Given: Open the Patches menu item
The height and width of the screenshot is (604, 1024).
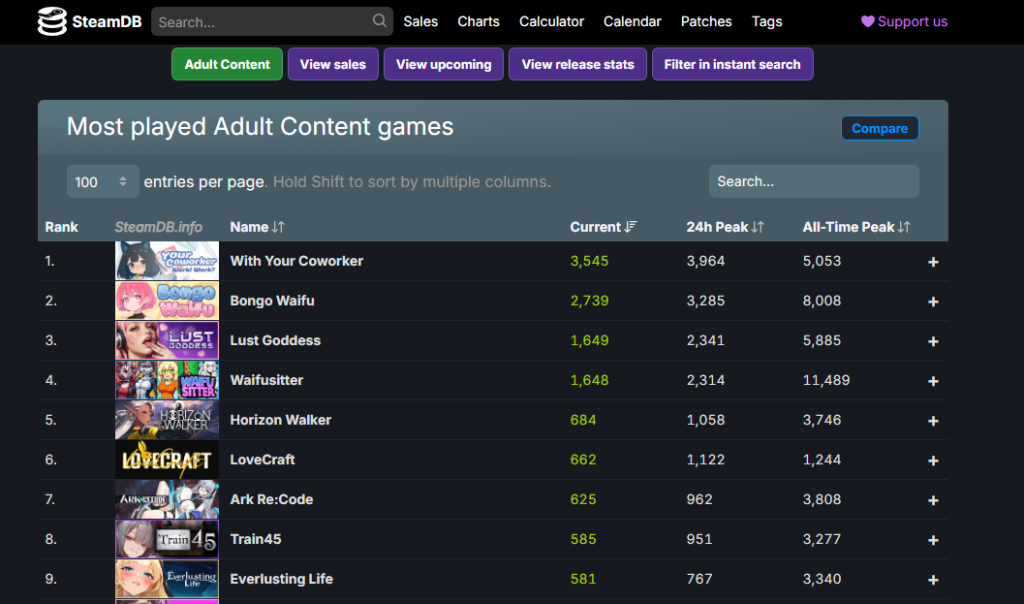Looking at the screenshot, I should 706,22.
